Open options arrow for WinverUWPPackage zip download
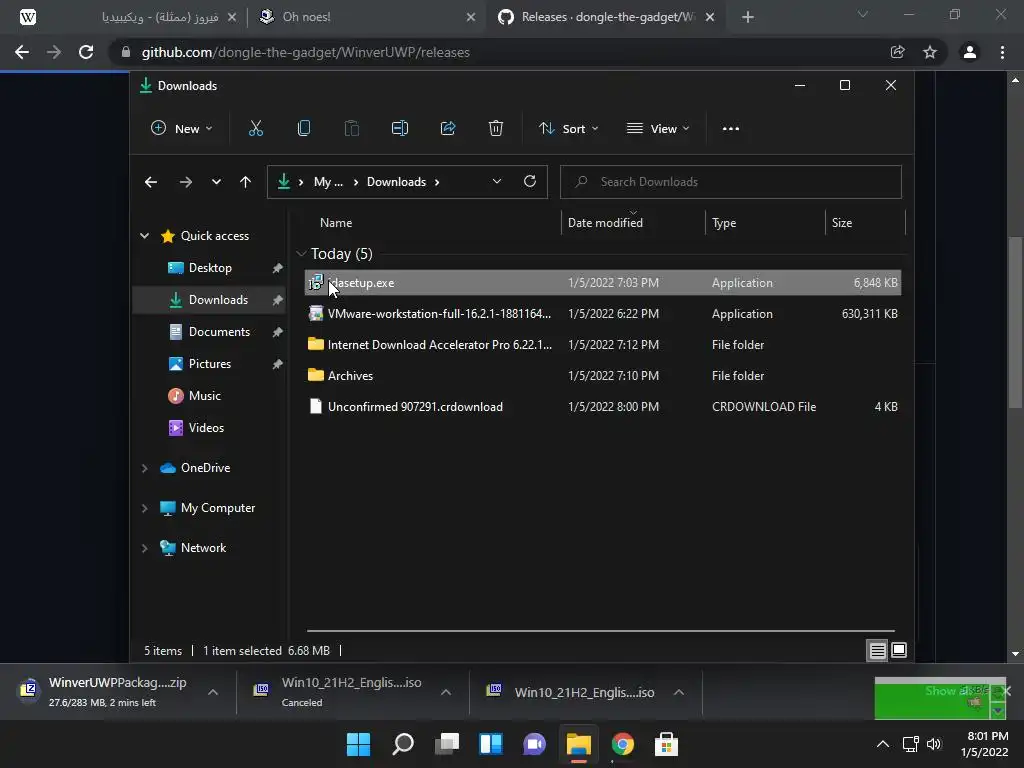 coord(213,692)
